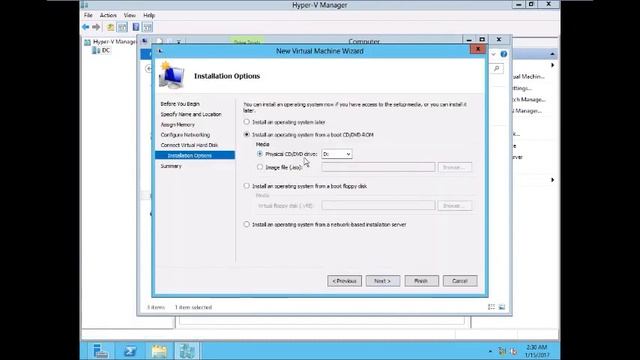The width and height of the screenshot is (640, 360).
Task: Click the search magnifier in Computer window
Action: click(497, 69)
